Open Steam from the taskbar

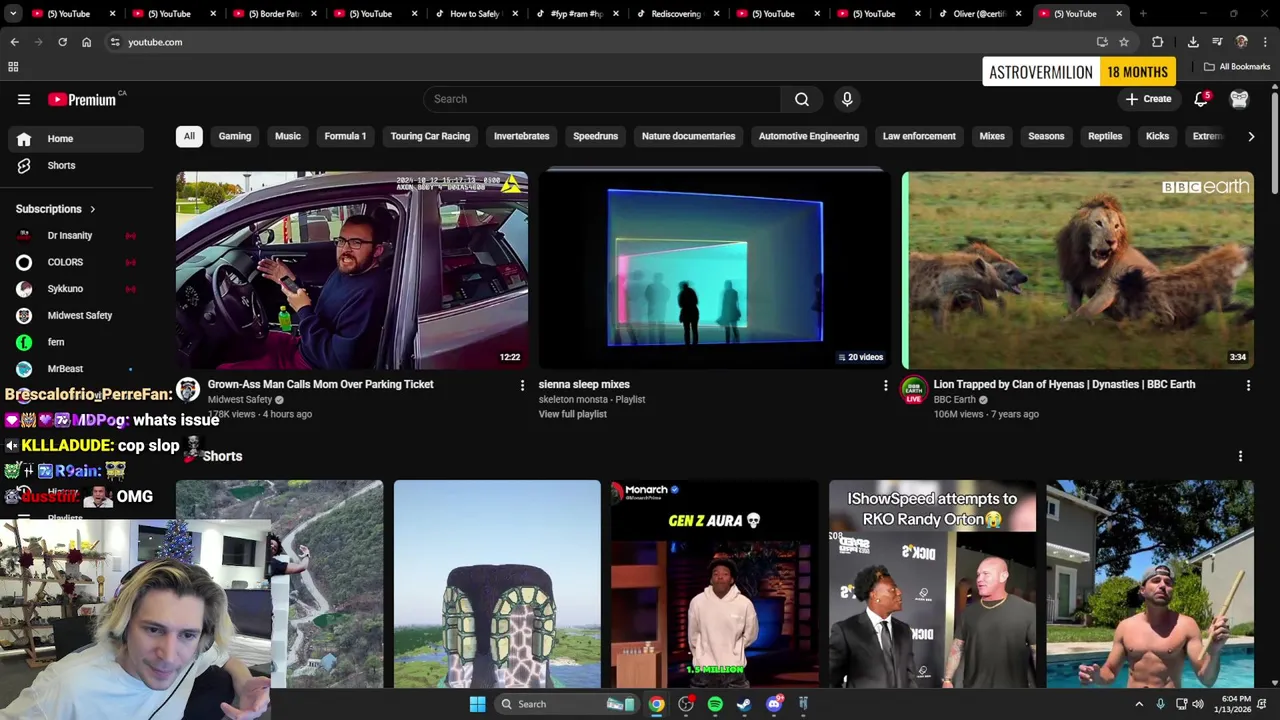point(744,704)
